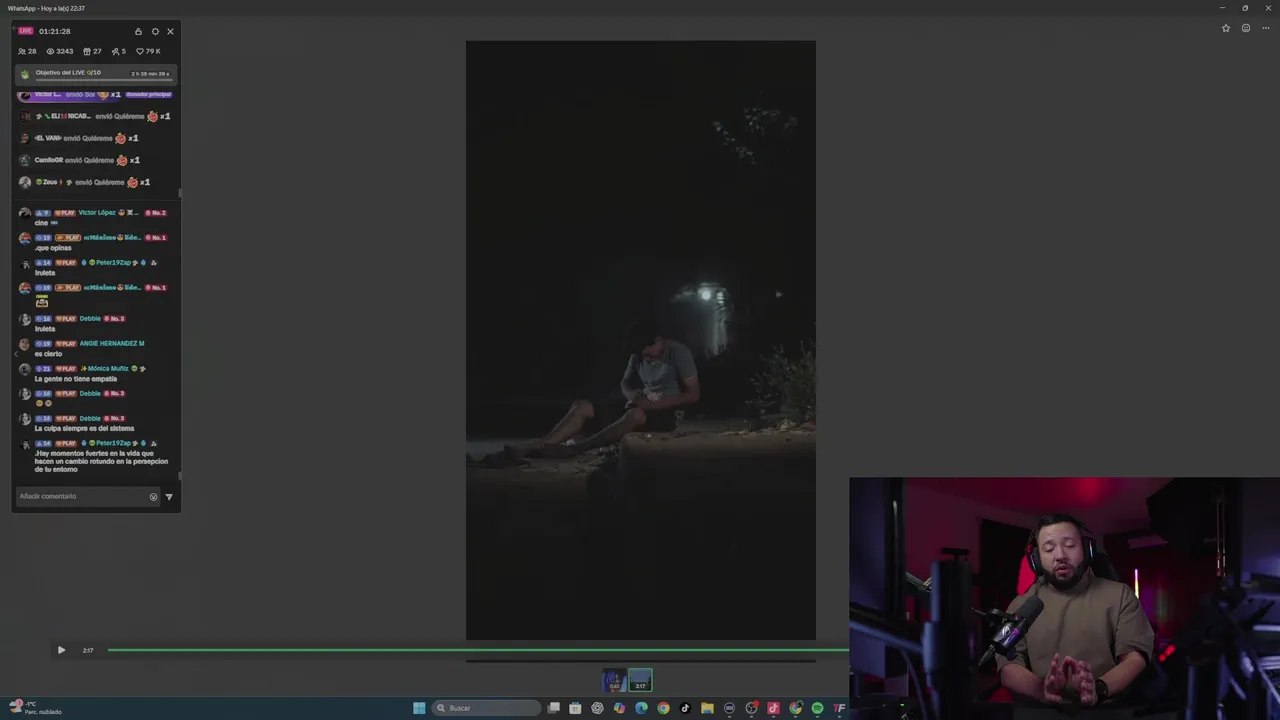Open the three-dot more options menu
Image resolution: width=1280 pixels, height=720 pixels.
pyautogui.click(x=1265, y=28)
